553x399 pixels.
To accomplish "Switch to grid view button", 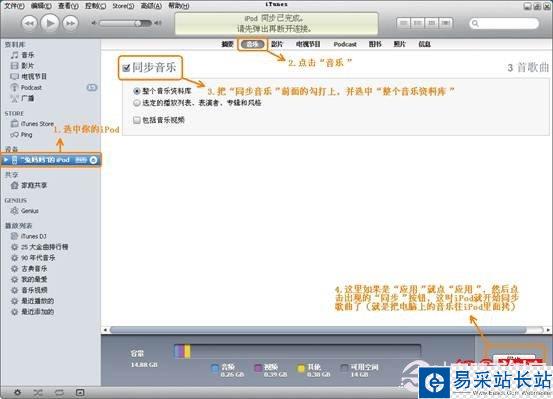I will [432, 23].
